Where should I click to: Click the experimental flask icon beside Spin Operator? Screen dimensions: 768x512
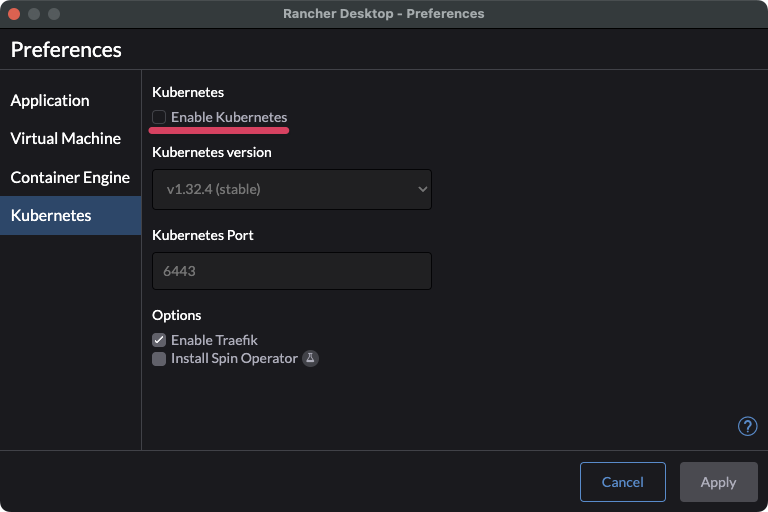[310, 359]
